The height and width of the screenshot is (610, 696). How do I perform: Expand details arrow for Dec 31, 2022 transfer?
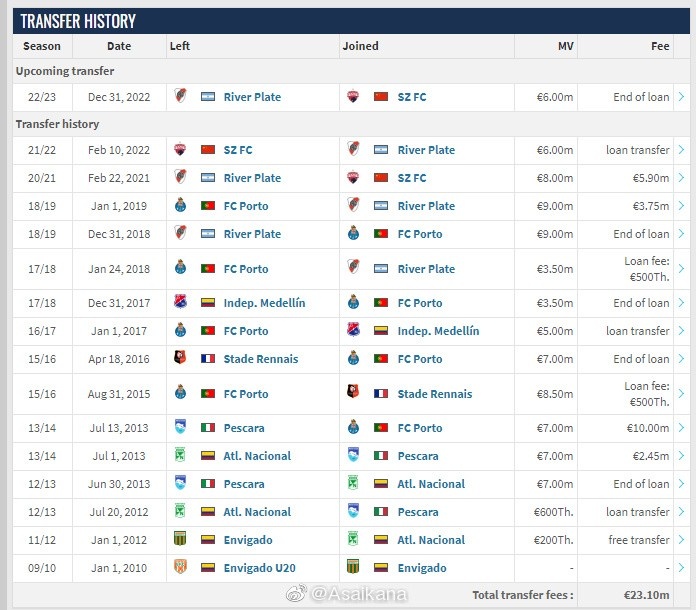[681, 96]
